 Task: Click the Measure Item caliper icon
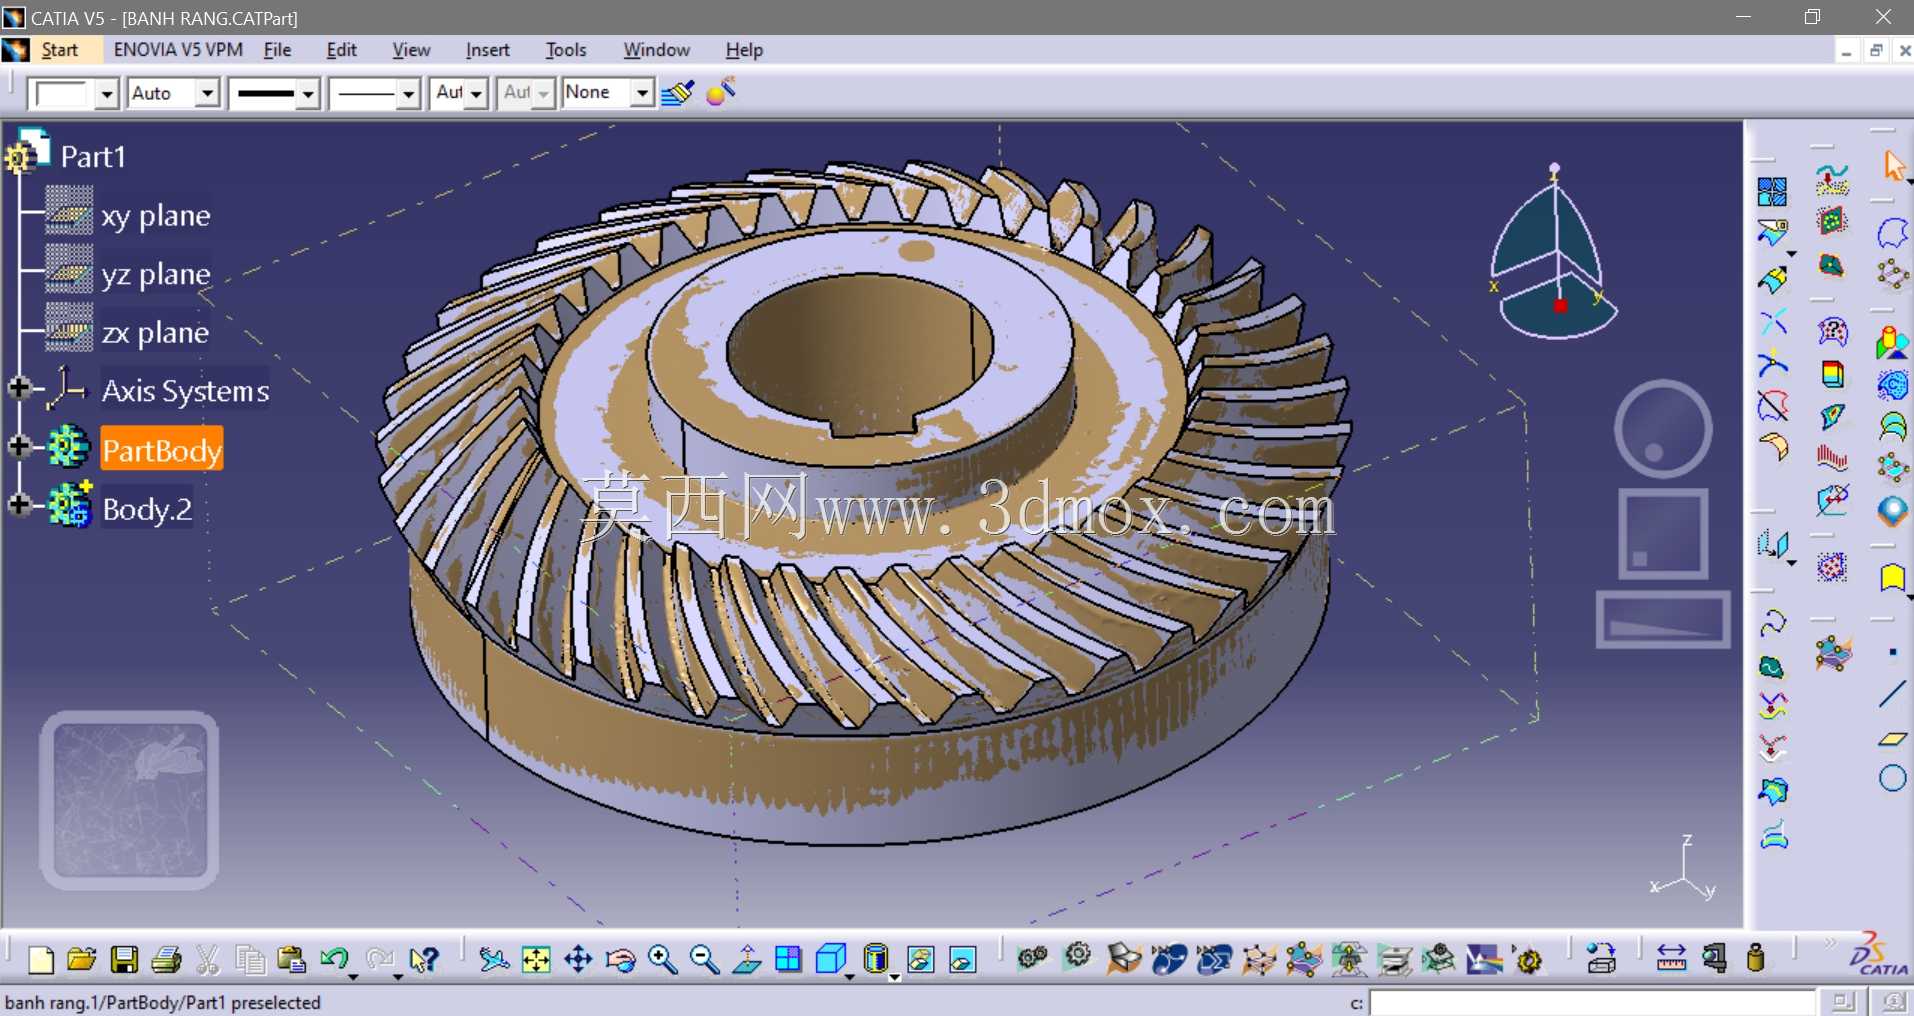[x=1714, y=959]
